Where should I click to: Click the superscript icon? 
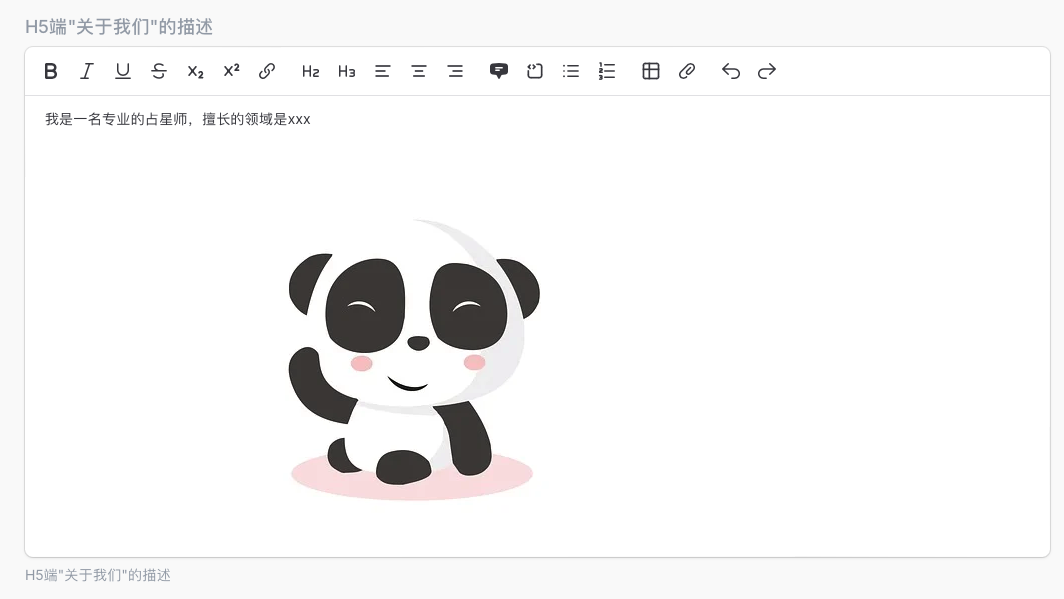coord(231,71)
